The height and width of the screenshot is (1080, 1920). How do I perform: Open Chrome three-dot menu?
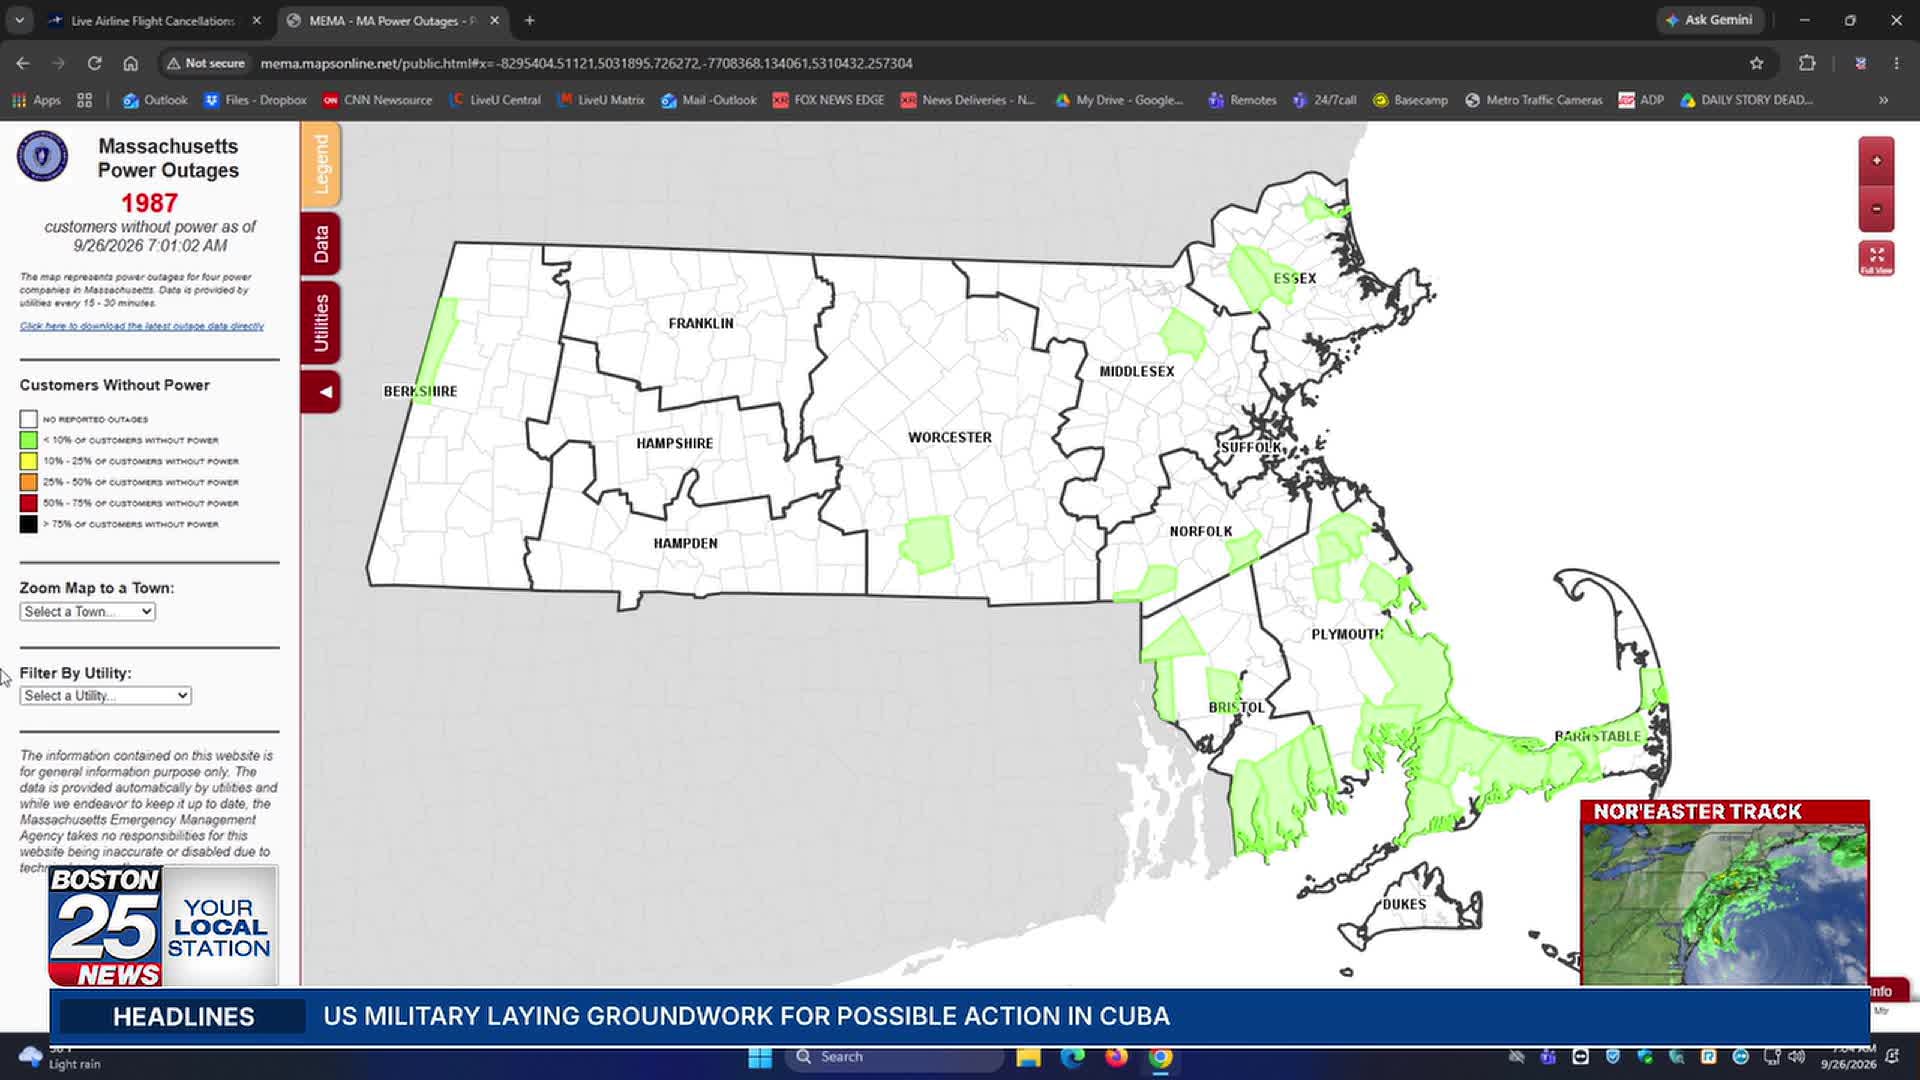click(x=1896, y=63)
